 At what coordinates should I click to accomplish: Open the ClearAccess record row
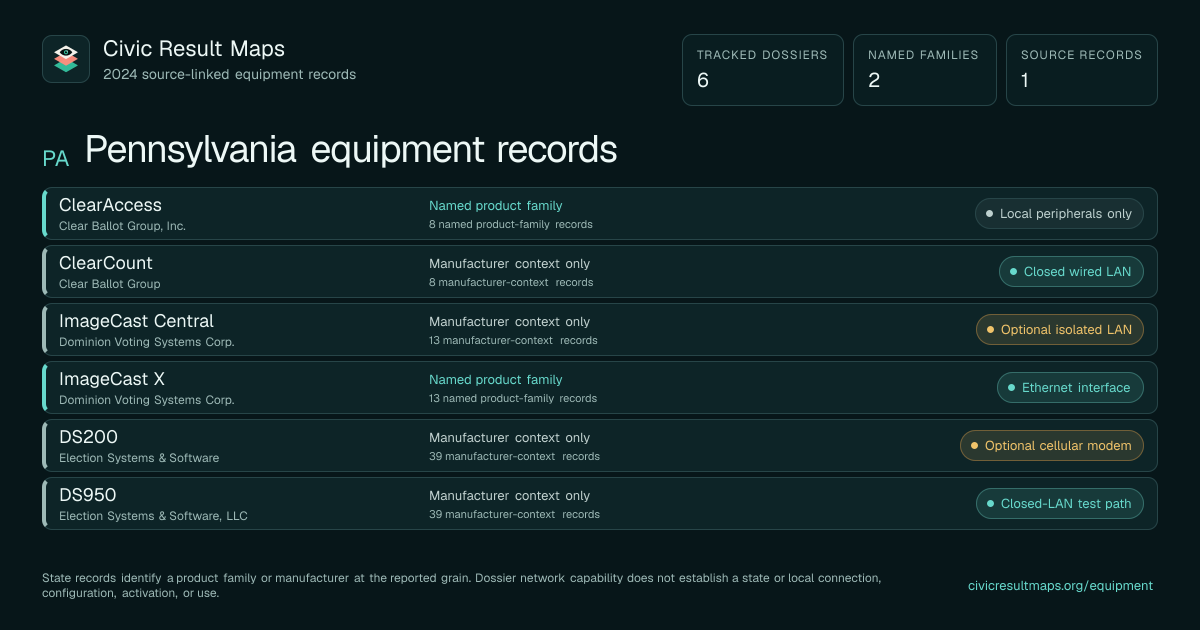[x=600, y=213]
